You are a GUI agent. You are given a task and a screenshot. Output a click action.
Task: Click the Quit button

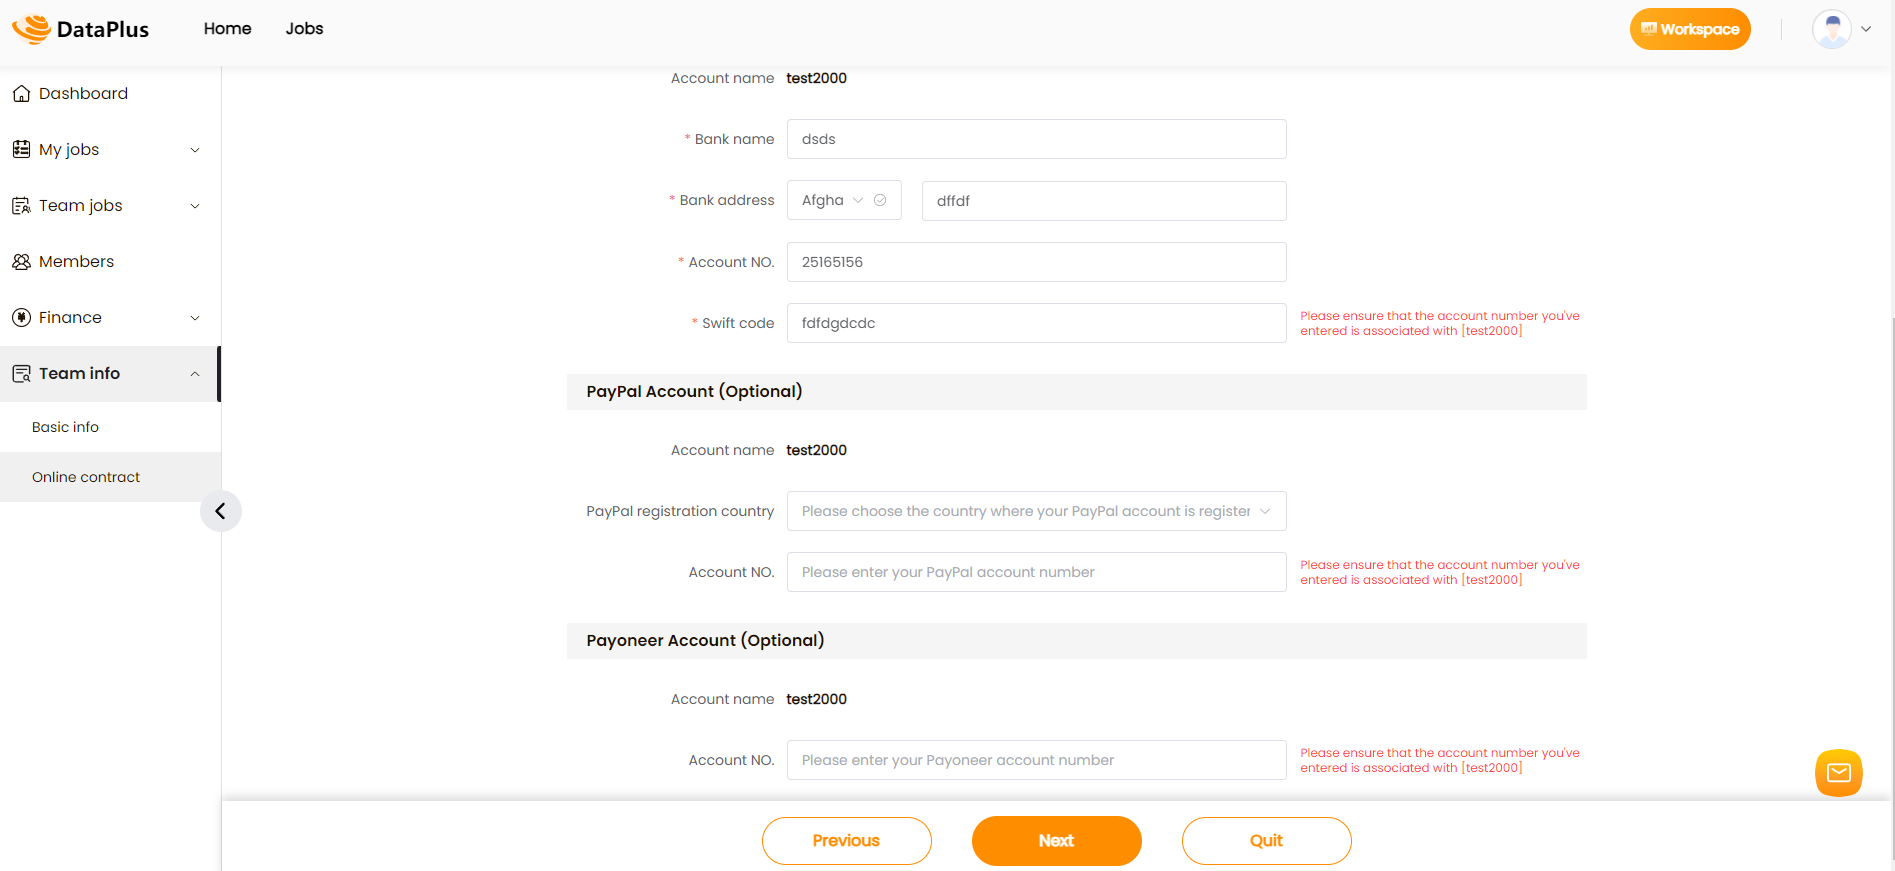1266,841
